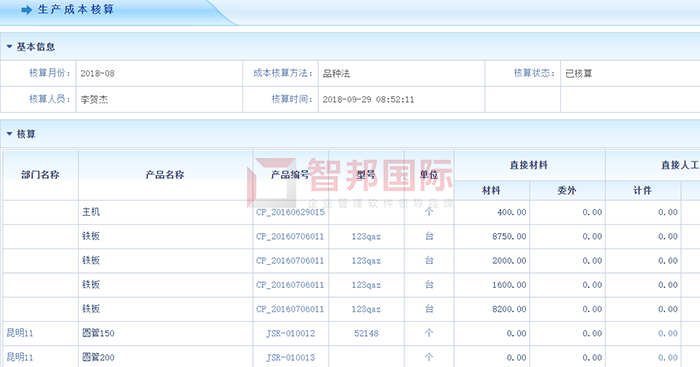The width and height of the screenshot is (700, 367).
Task: Select model 52148 link
Action: 366,334
